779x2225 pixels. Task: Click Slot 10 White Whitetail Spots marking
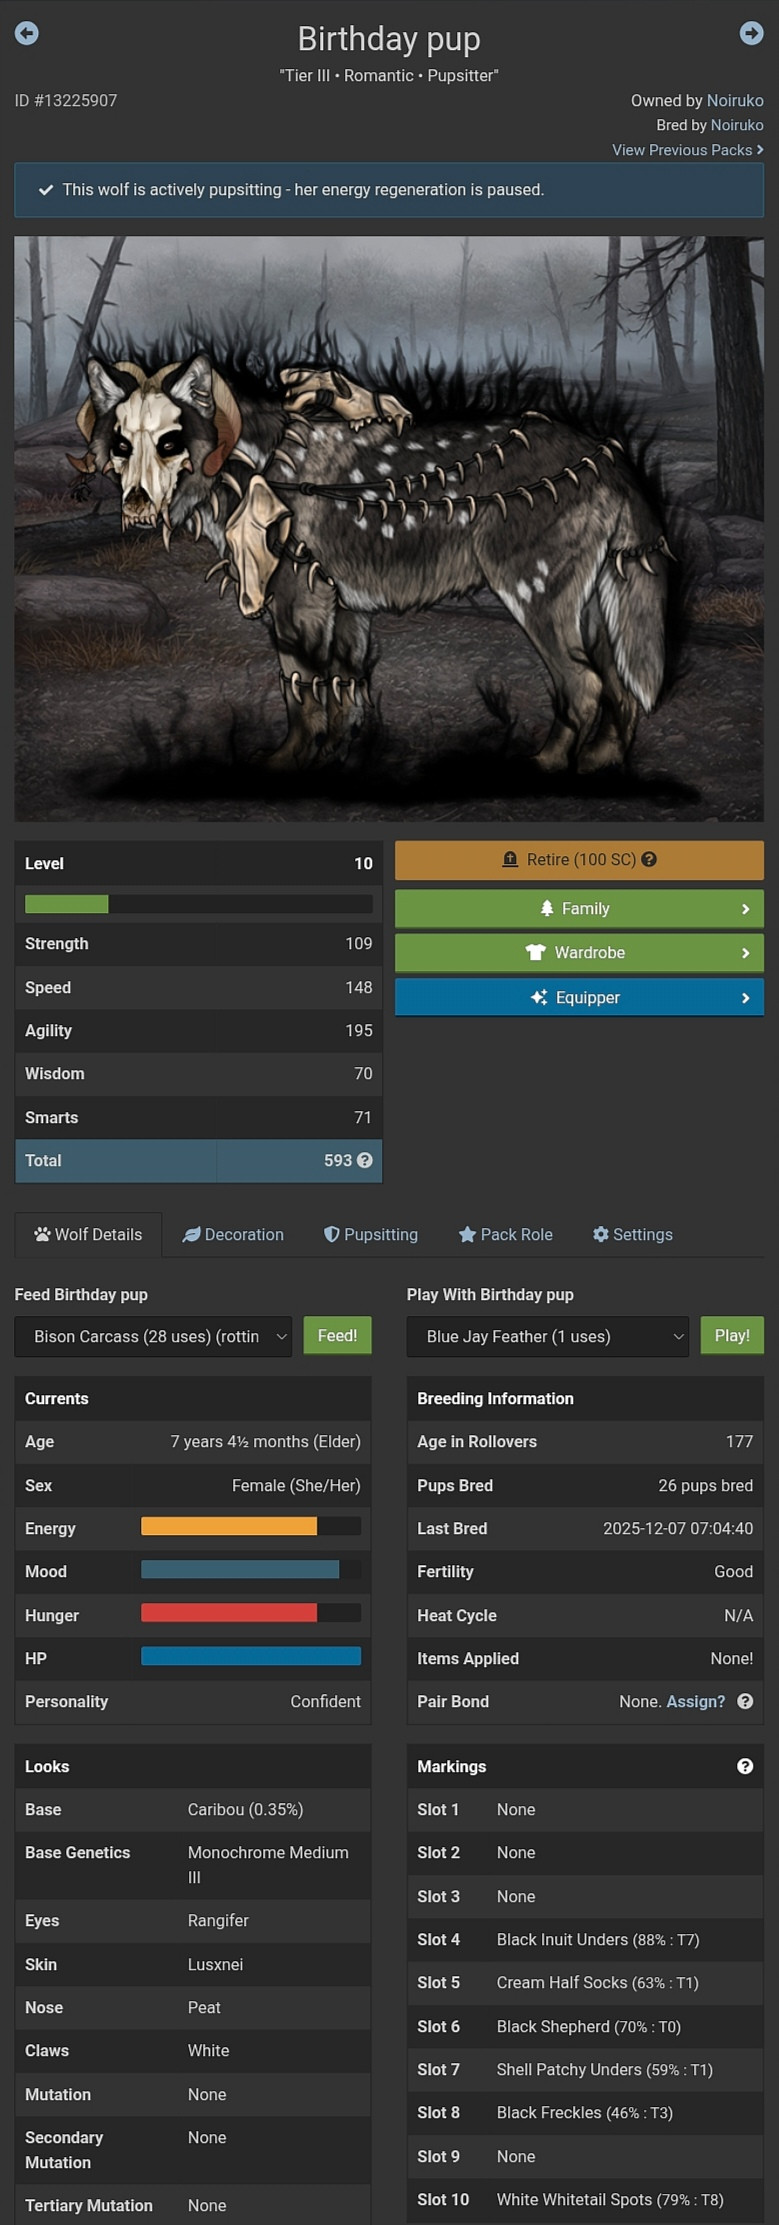pos(610,2199)
